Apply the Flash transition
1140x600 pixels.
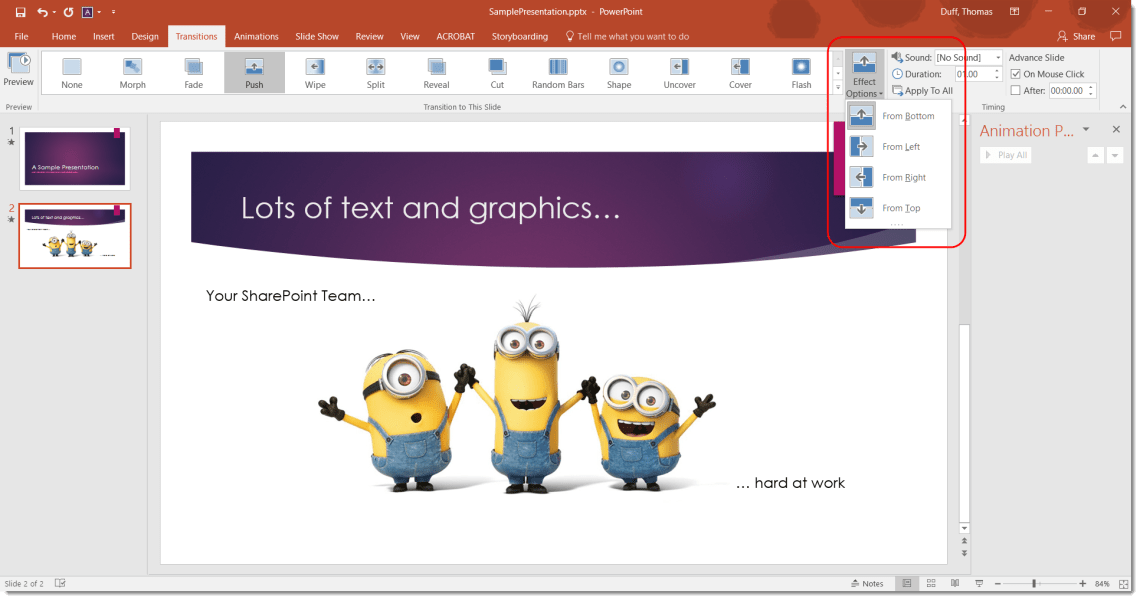(801, 70)
